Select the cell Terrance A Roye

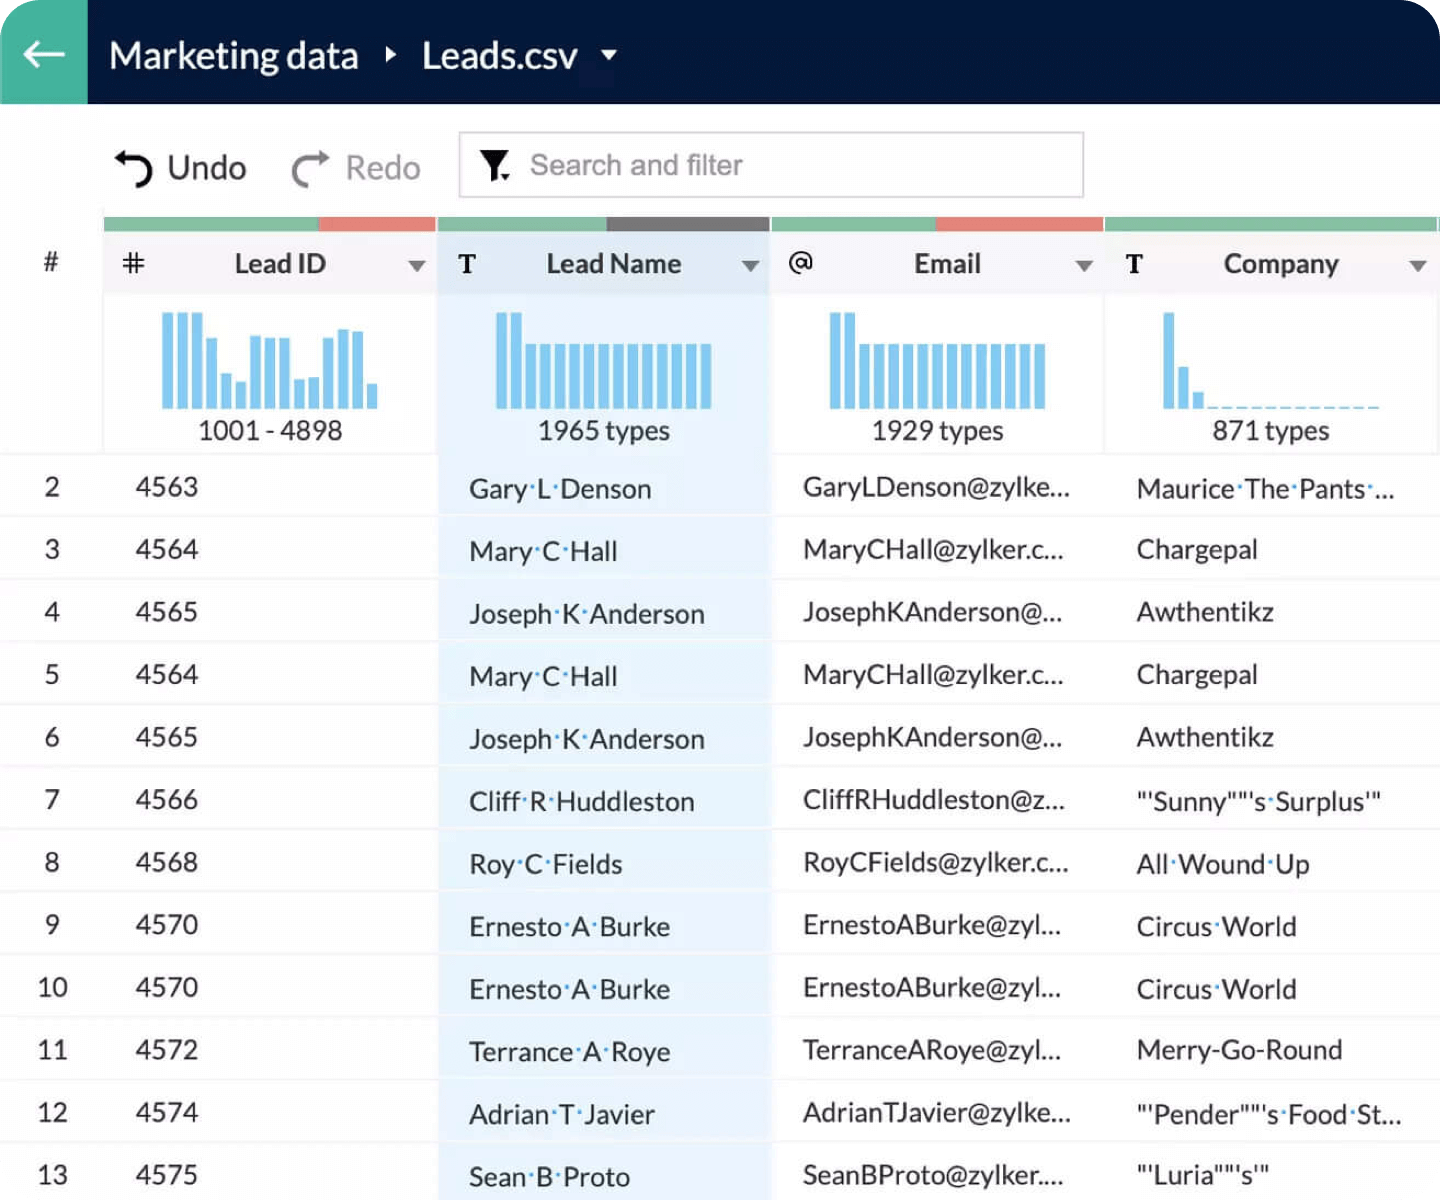click(604, 1050)
